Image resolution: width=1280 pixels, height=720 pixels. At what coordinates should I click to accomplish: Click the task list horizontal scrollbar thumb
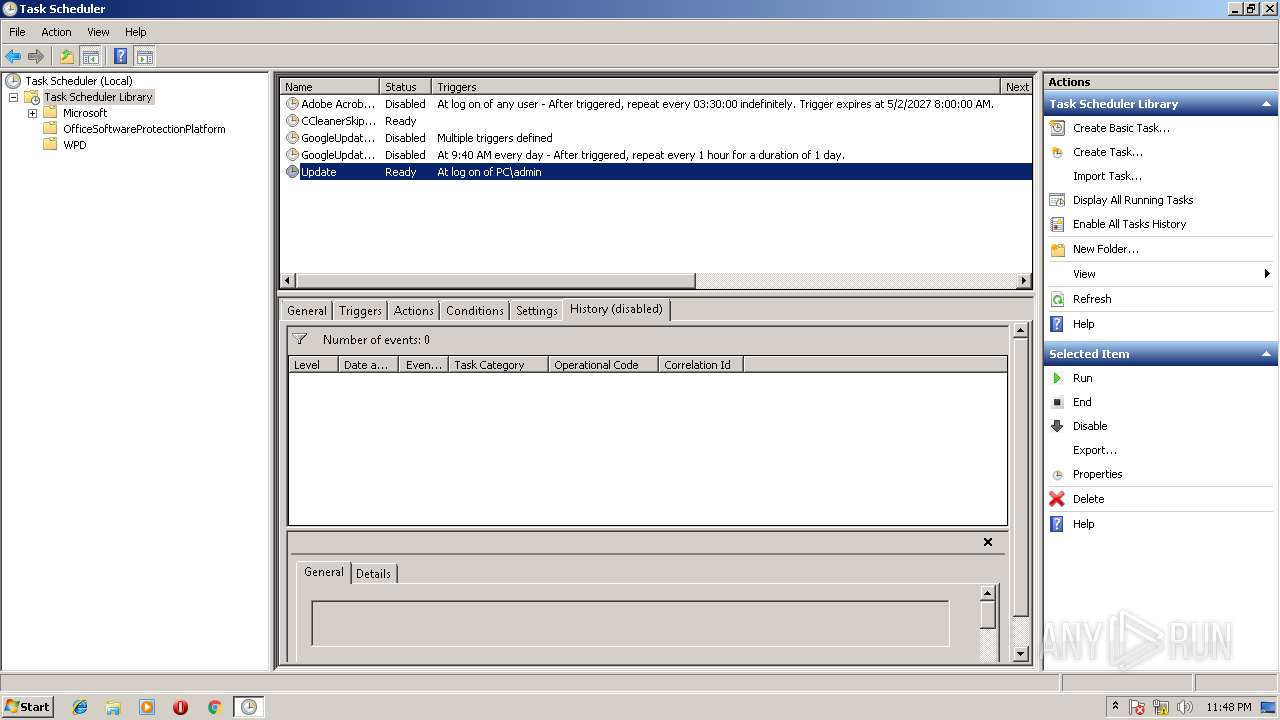click(x=495, y=281)
